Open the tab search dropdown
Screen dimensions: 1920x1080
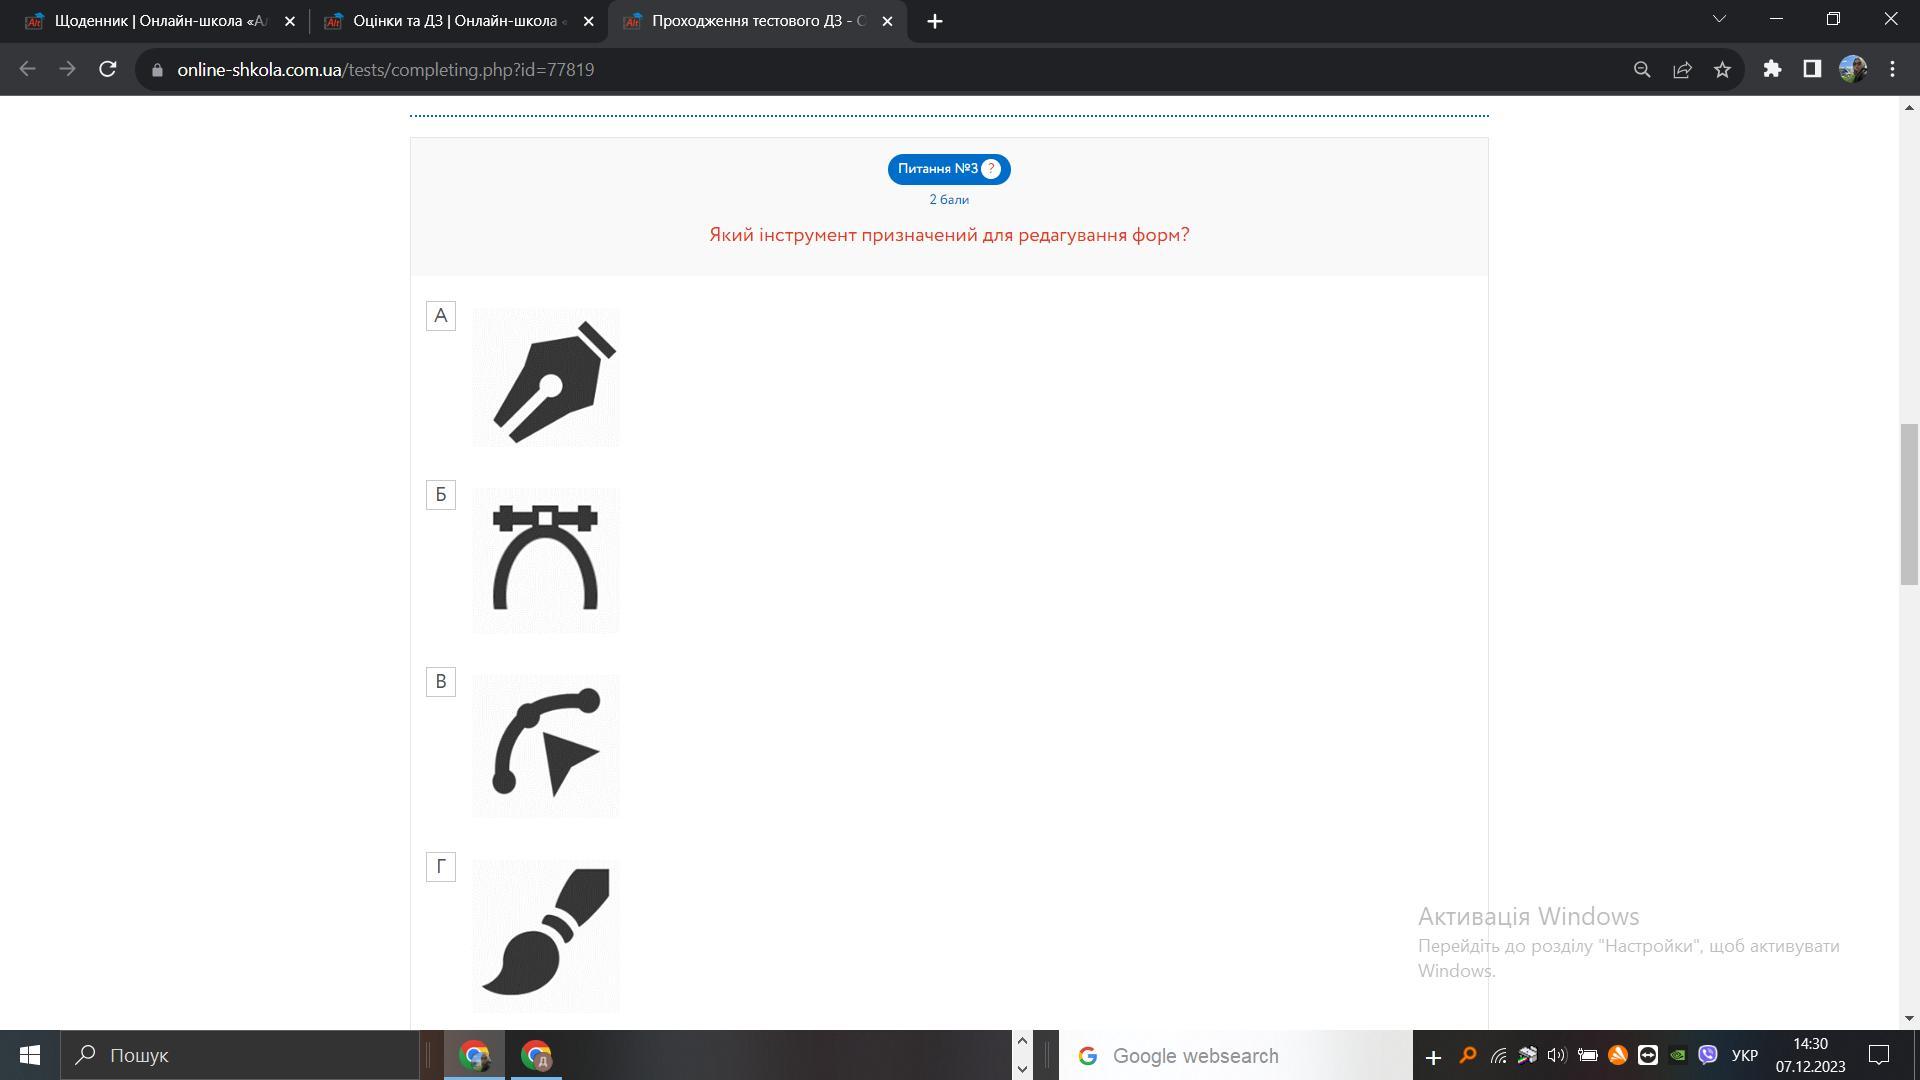[1719, 19]
